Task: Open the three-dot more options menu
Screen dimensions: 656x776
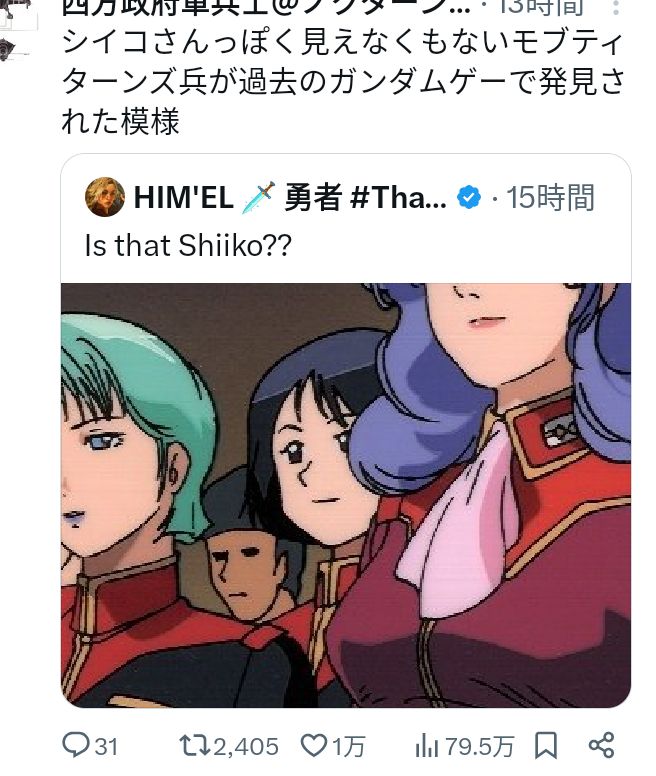Action: click(615, 7)
